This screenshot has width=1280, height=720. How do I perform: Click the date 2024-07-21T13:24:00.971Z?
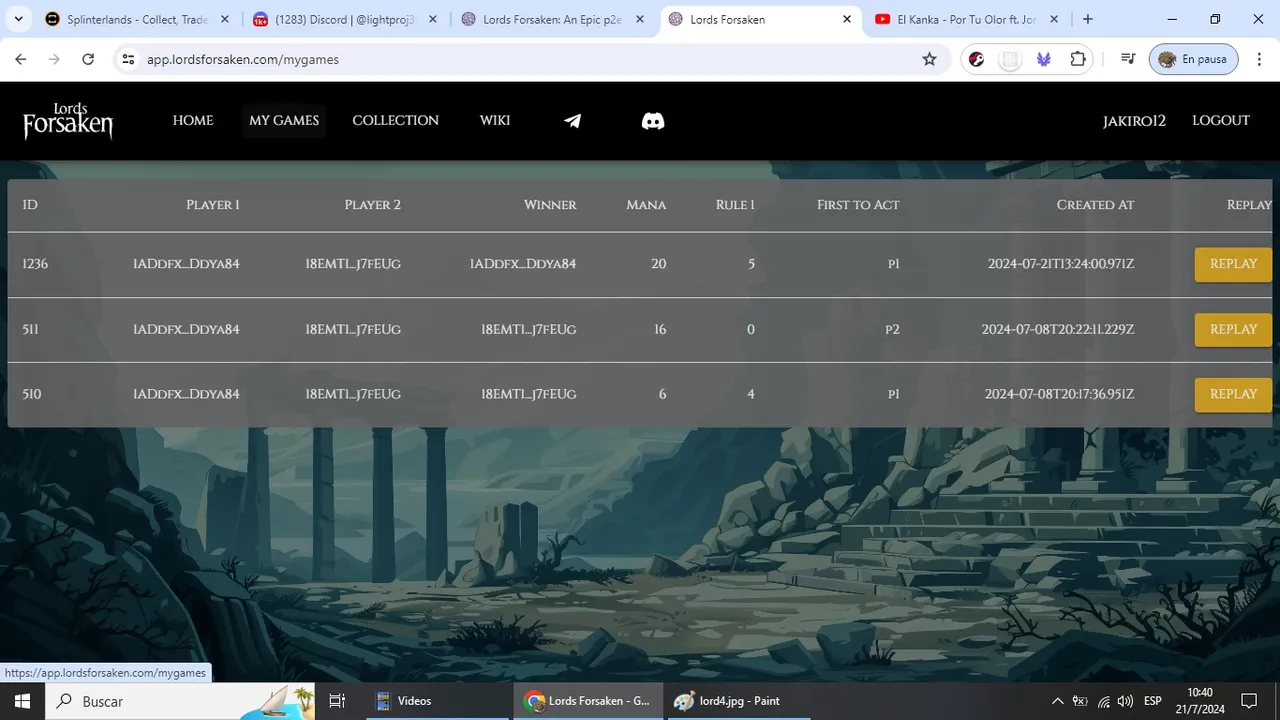coord(1061,264)
